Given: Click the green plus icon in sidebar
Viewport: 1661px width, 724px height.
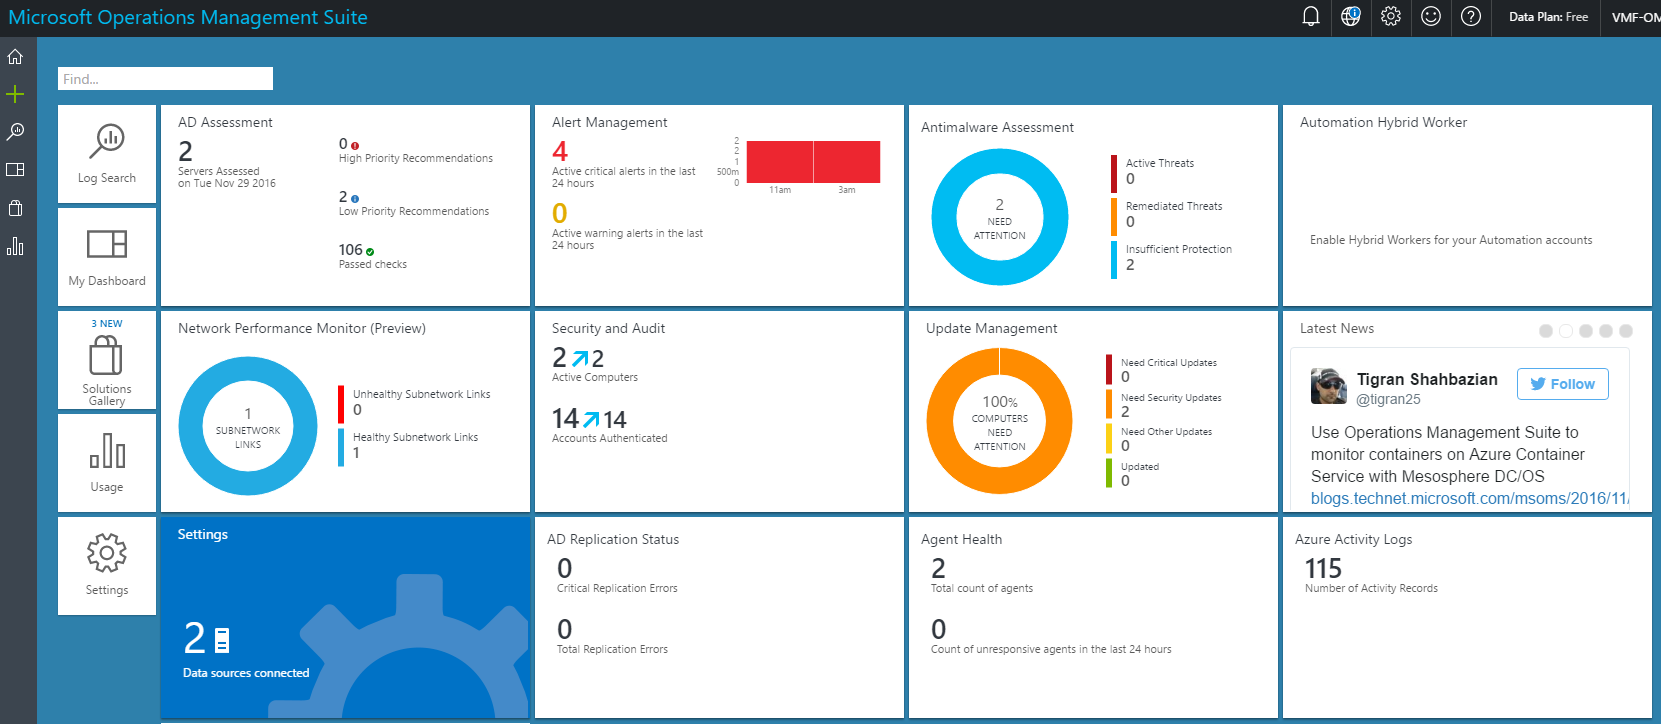Looking at the screenshot, I should (15, 94).
